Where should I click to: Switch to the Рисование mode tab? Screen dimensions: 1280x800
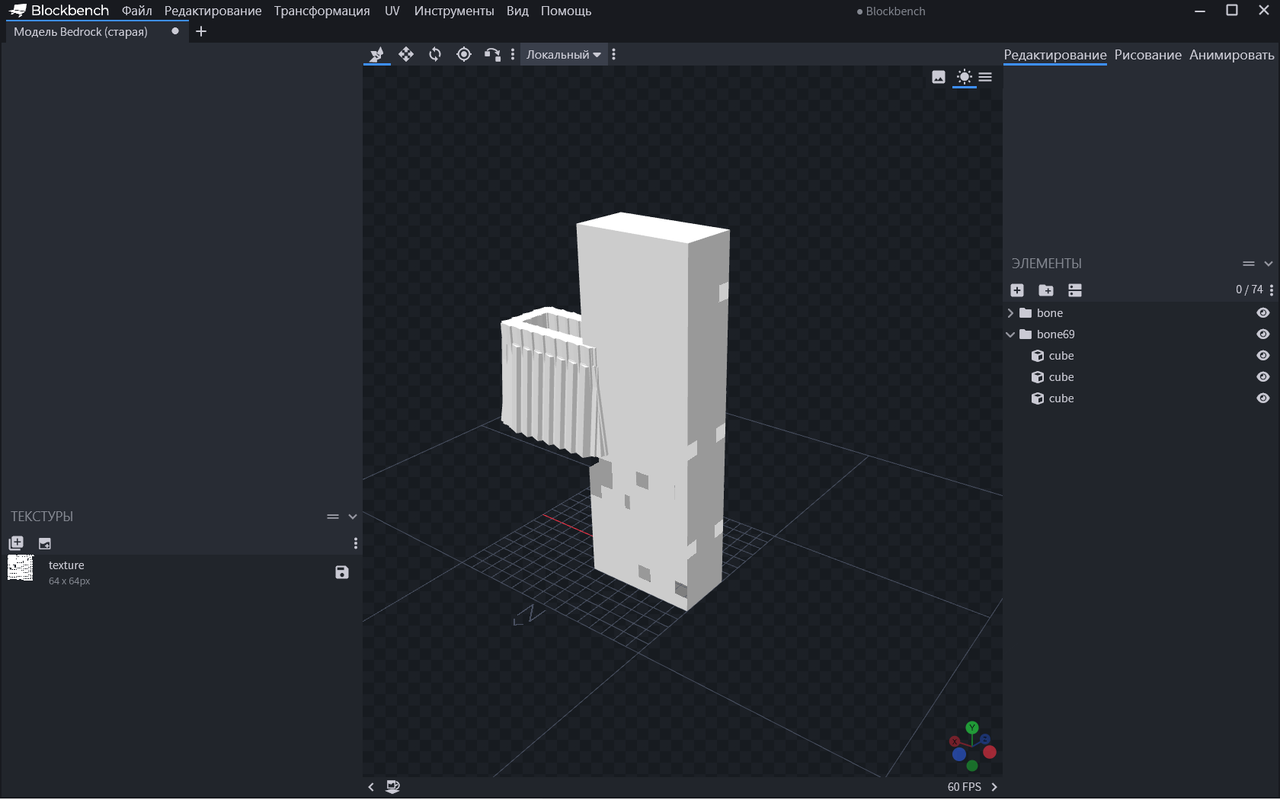[x=1147, y=55]
